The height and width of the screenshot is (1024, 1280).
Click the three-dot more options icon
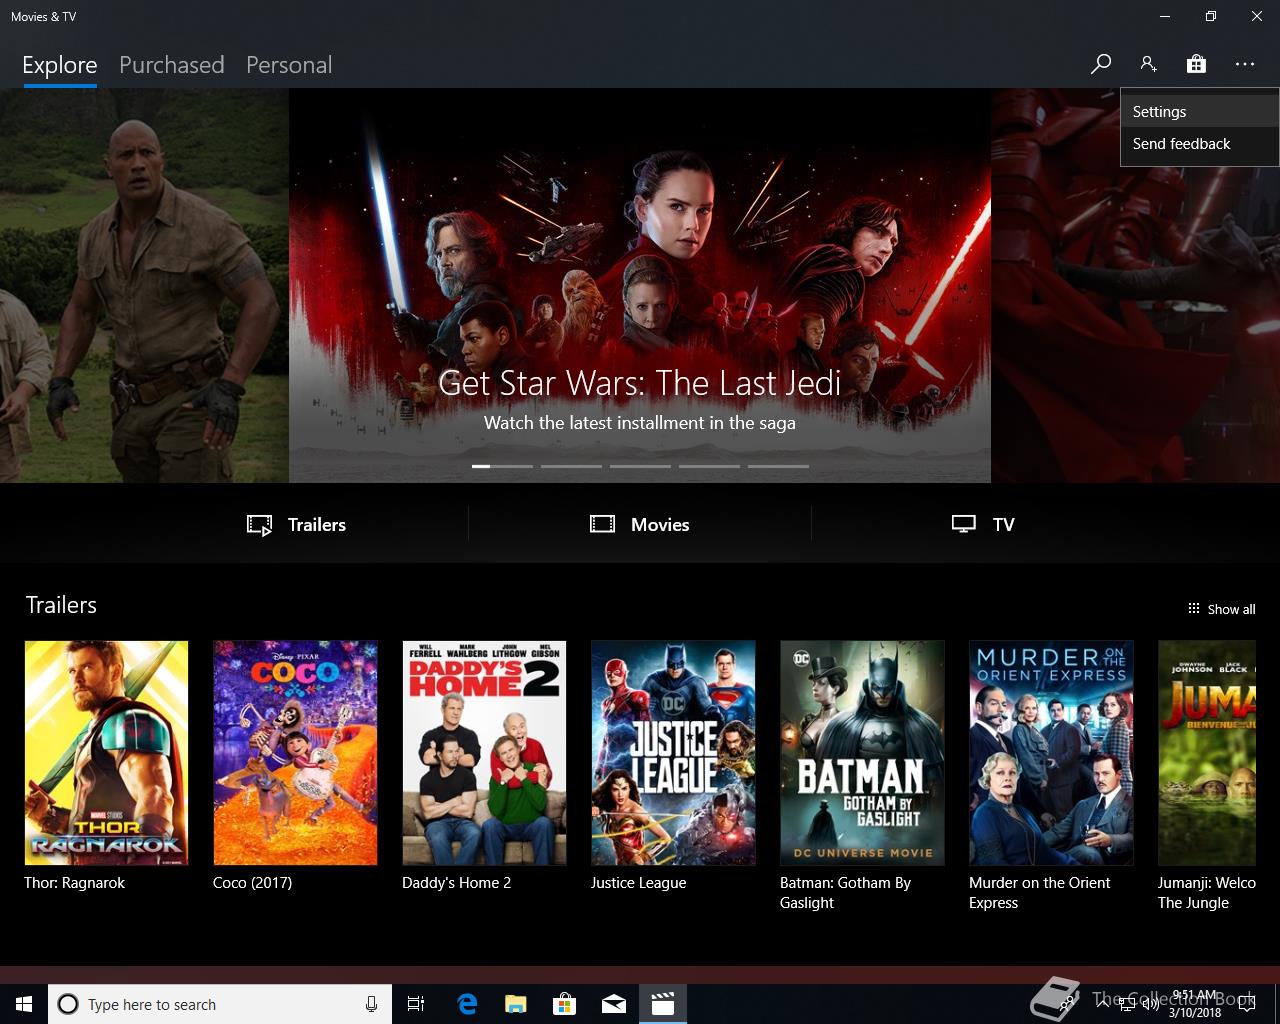tap(1244, 64)
